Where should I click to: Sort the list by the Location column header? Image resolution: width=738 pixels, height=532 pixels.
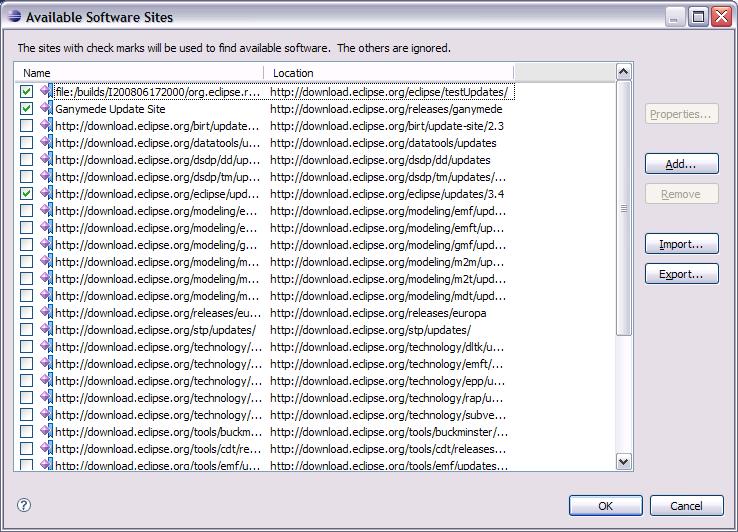click(x=389, y=73)
